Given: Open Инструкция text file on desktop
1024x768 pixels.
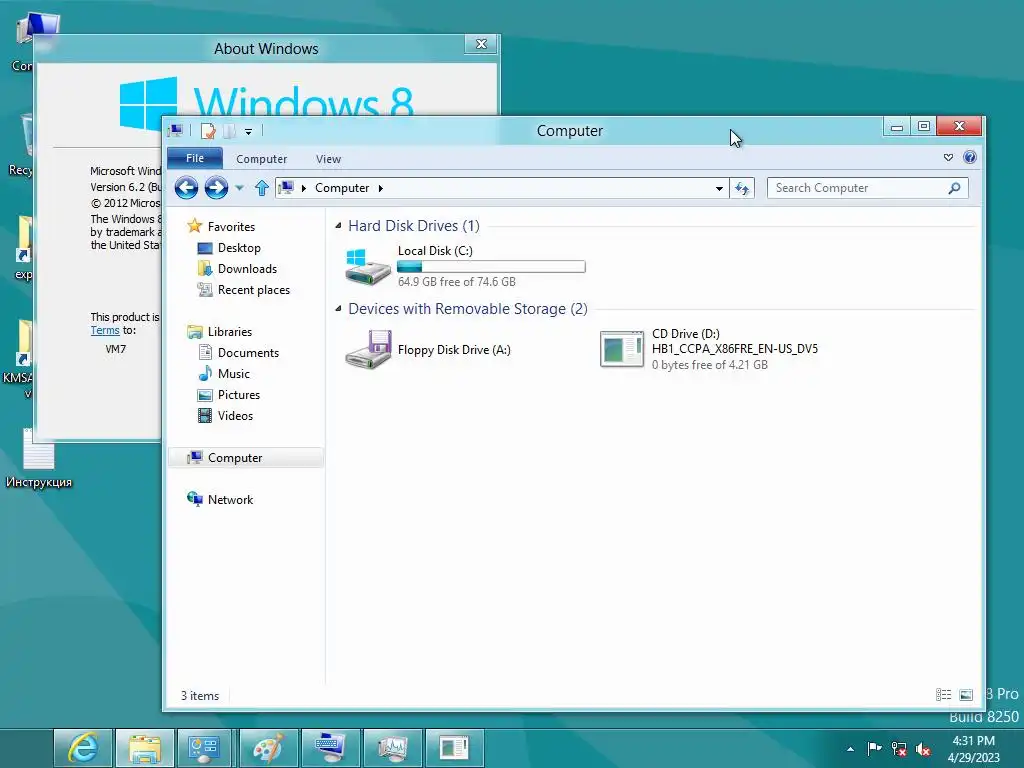Looking at the screenshot, I should pyautogui.click(x=39, y=459).
